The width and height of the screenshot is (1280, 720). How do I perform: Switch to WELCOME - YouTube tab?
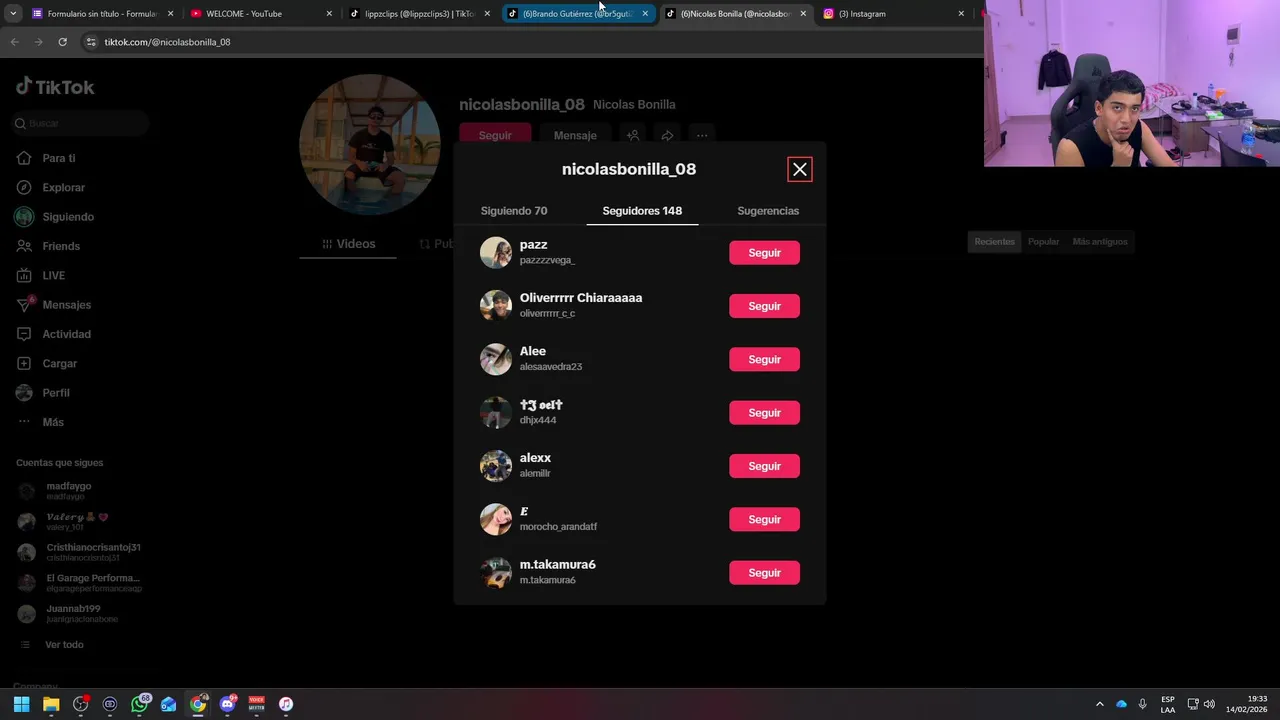click(x=260, y=14)
